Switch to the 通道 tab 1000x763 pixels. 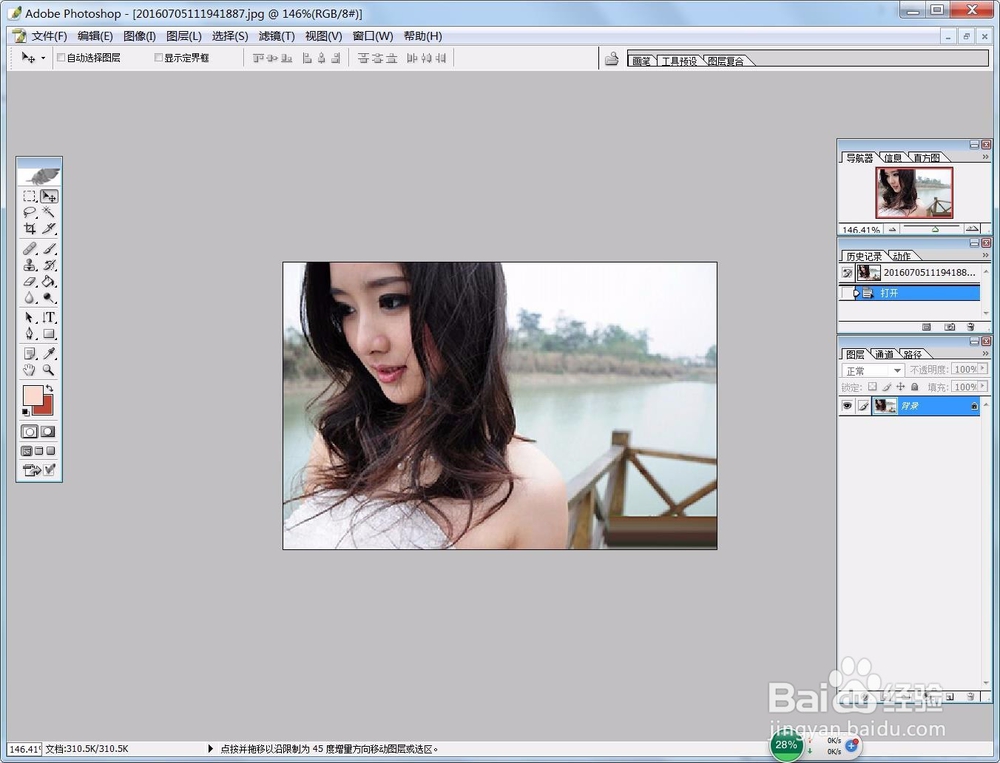(885, 354)
